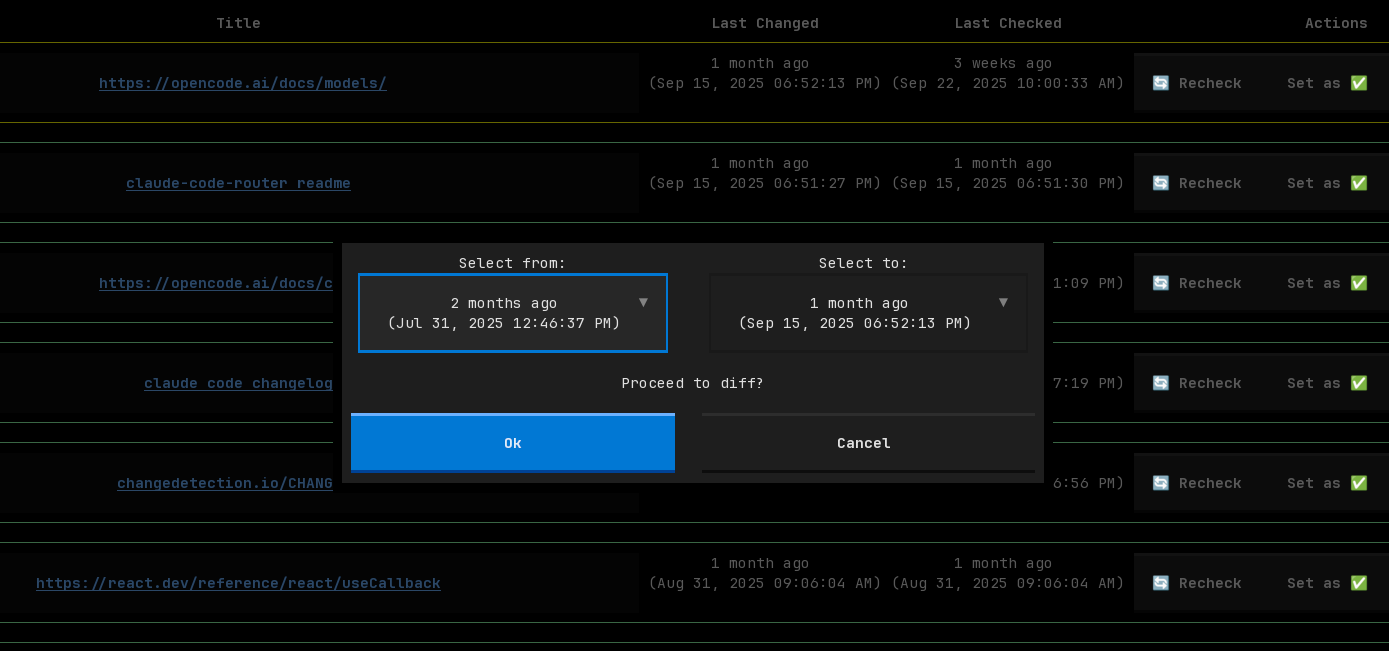Cancel the diff dialog
This screenshot has width=1389, height=651.
(x=868, y=443)
